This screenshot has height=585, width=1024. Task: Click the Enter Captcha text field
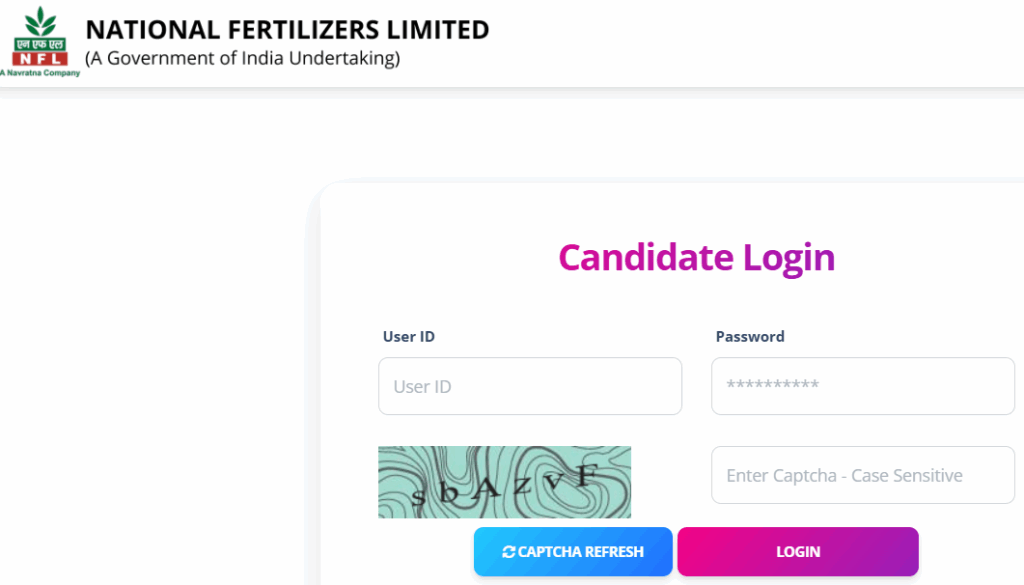coord(862,475)
